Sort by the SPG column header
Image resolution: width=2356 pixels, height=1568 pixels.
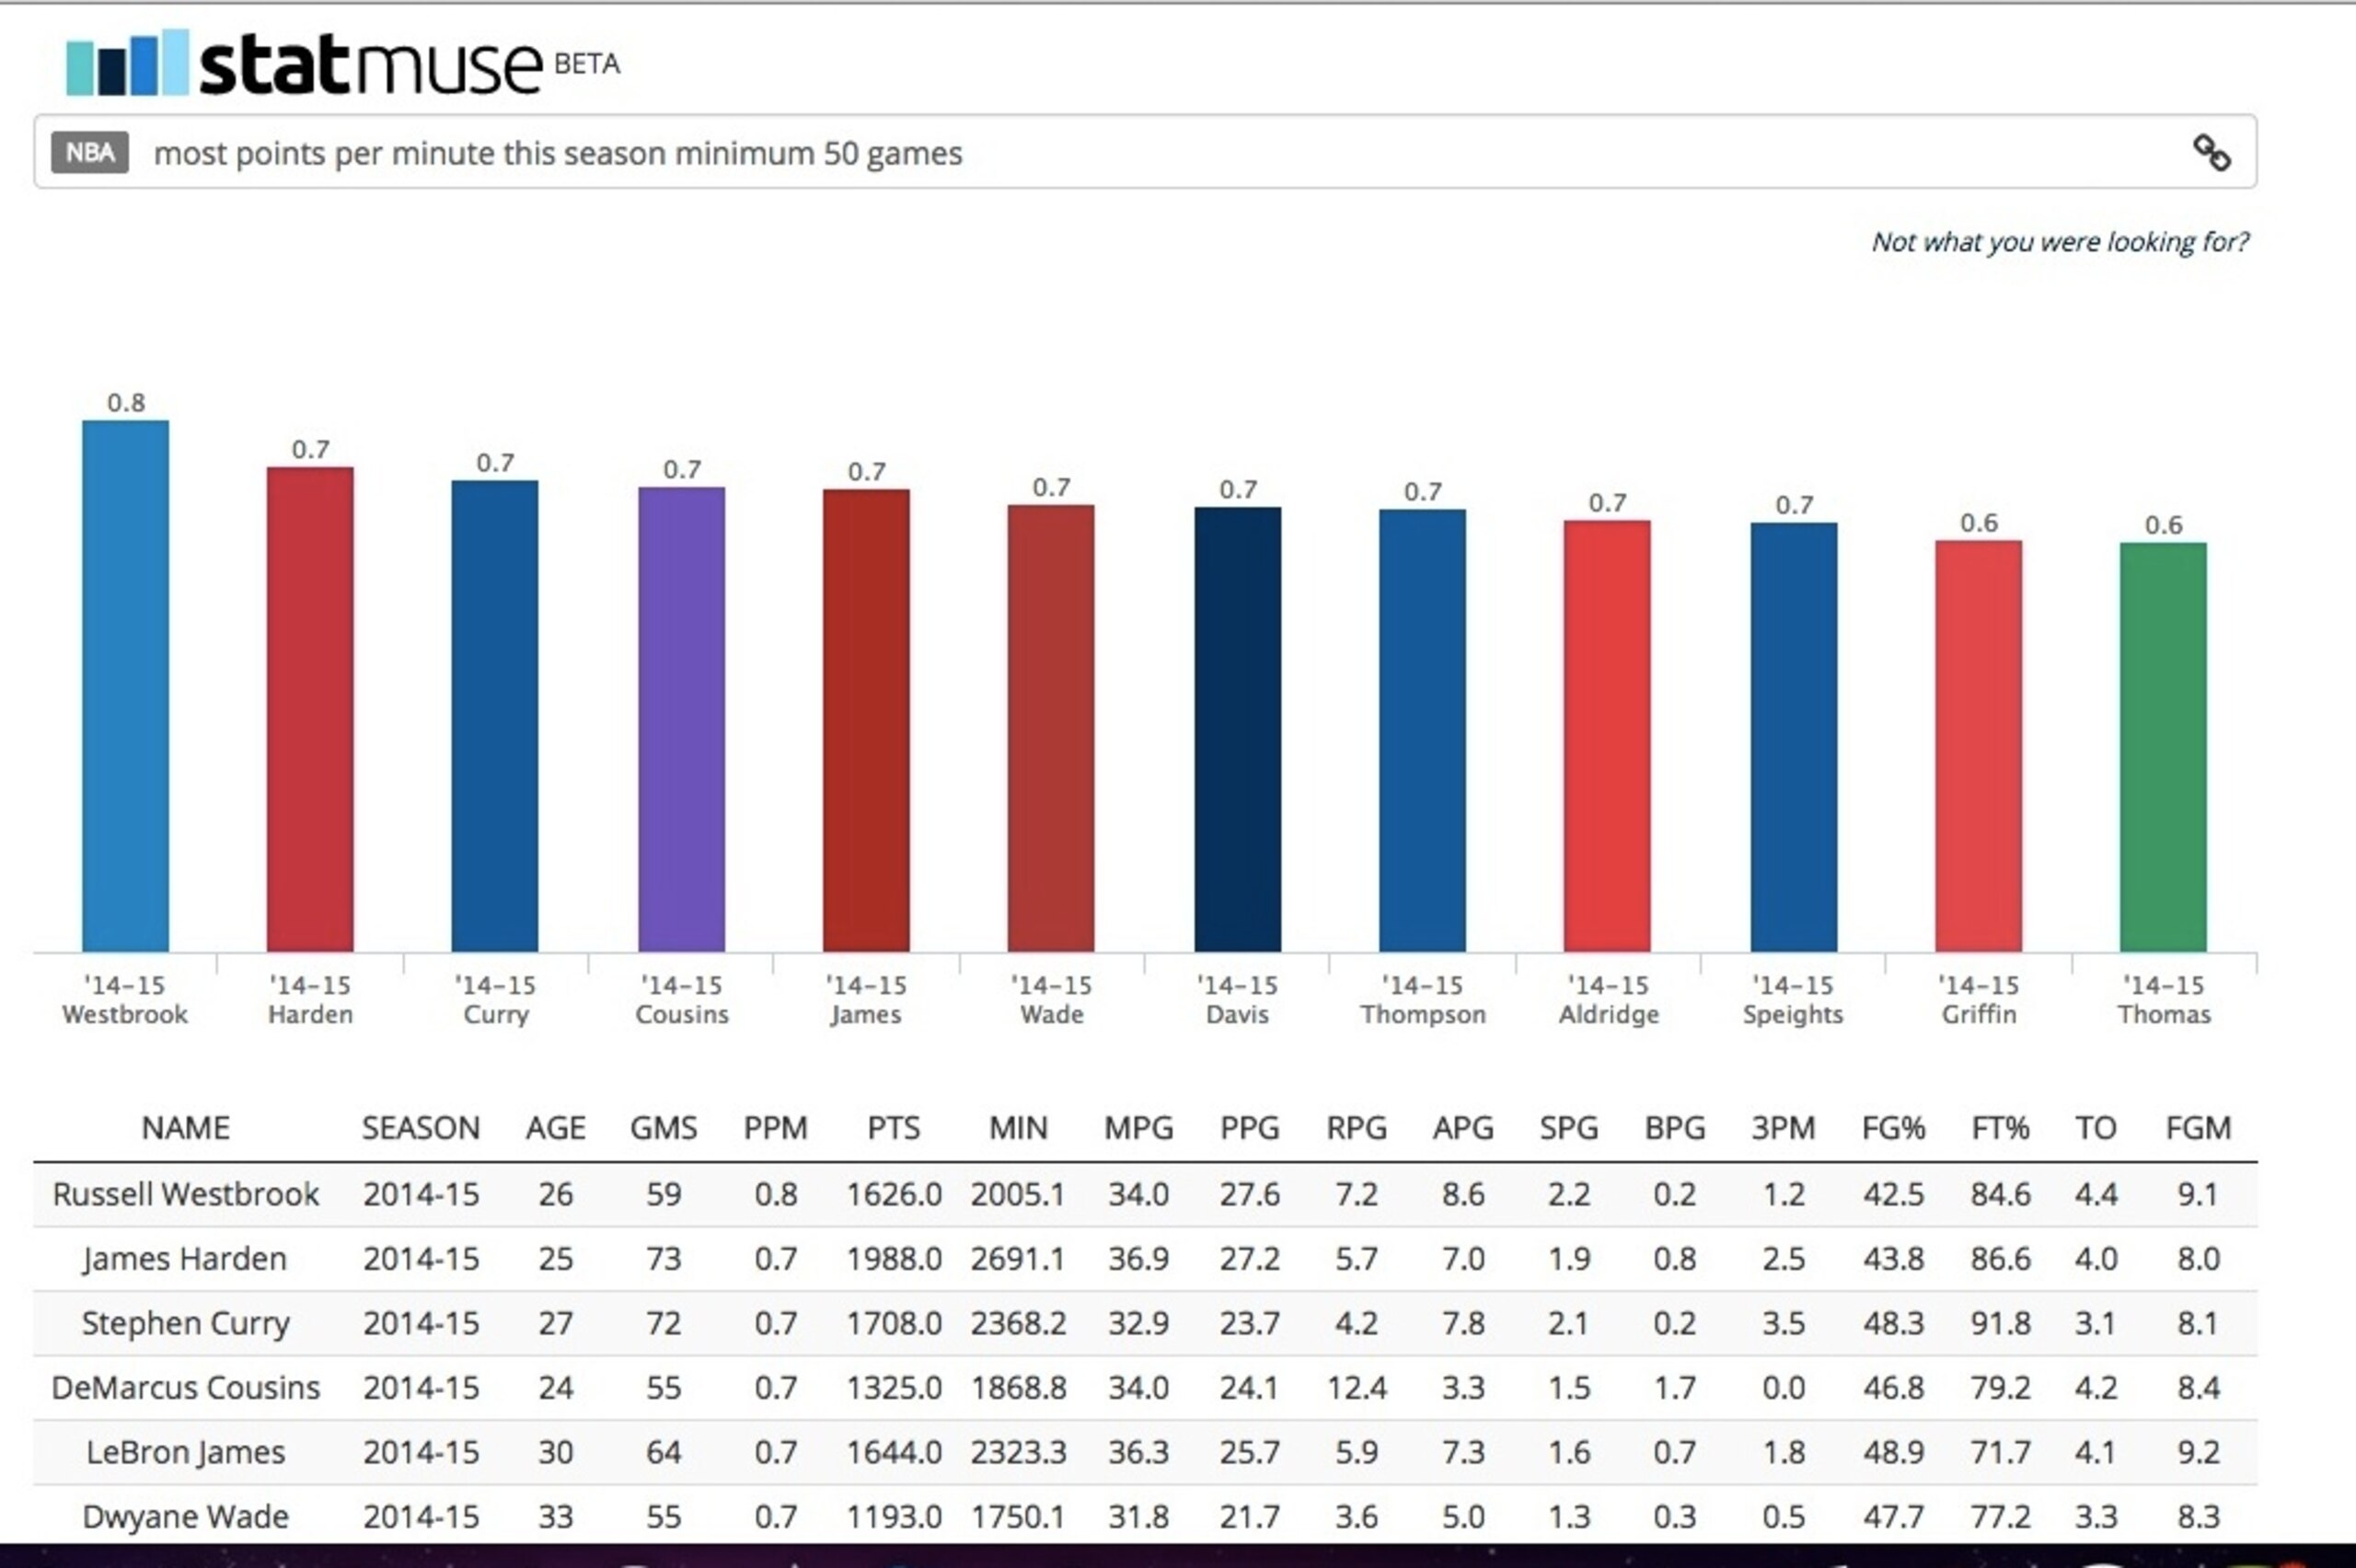[1569, 1128]
